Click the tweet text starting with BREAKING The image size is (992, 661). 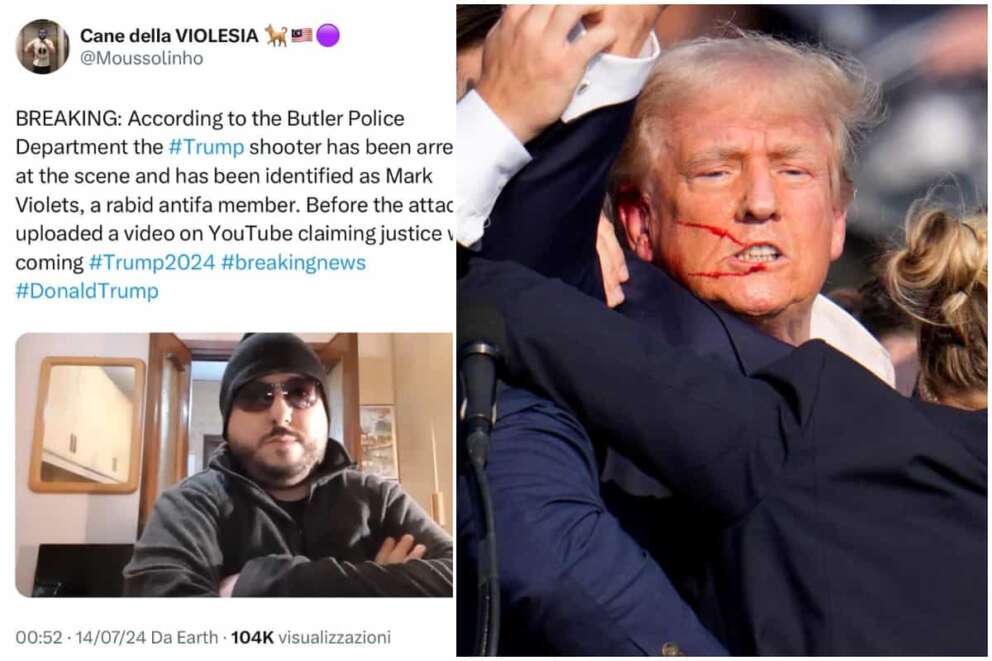click(234, 204)
